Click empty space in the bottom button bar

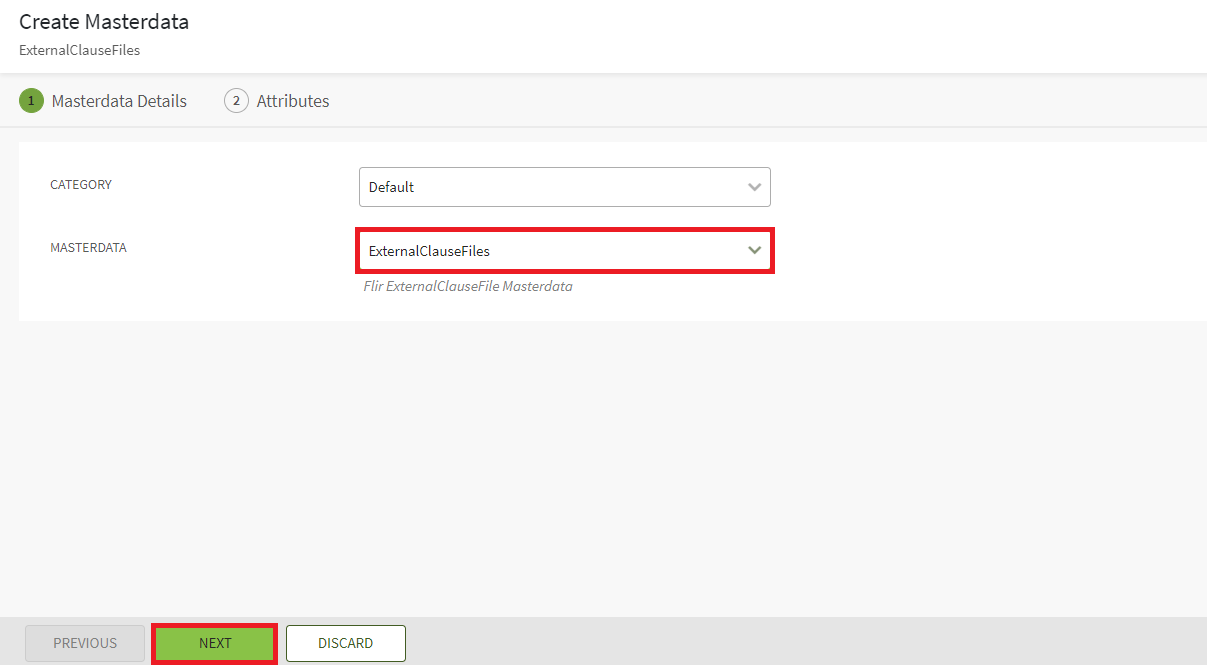coord(800,642)
